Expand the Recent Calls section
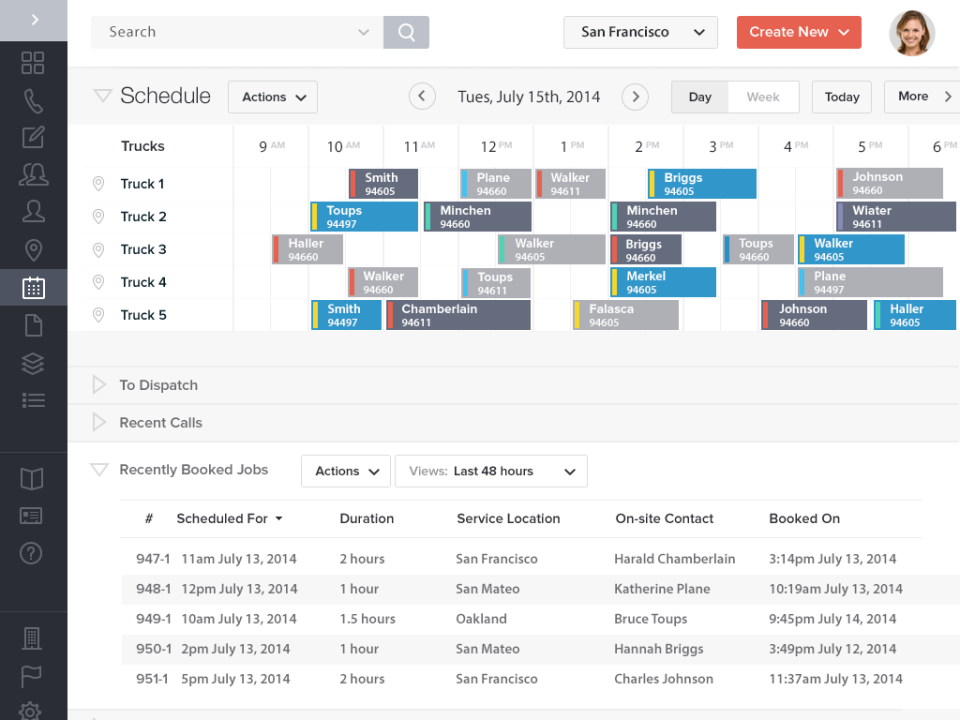Screen dimensions: 960x720 click(98, 422)
